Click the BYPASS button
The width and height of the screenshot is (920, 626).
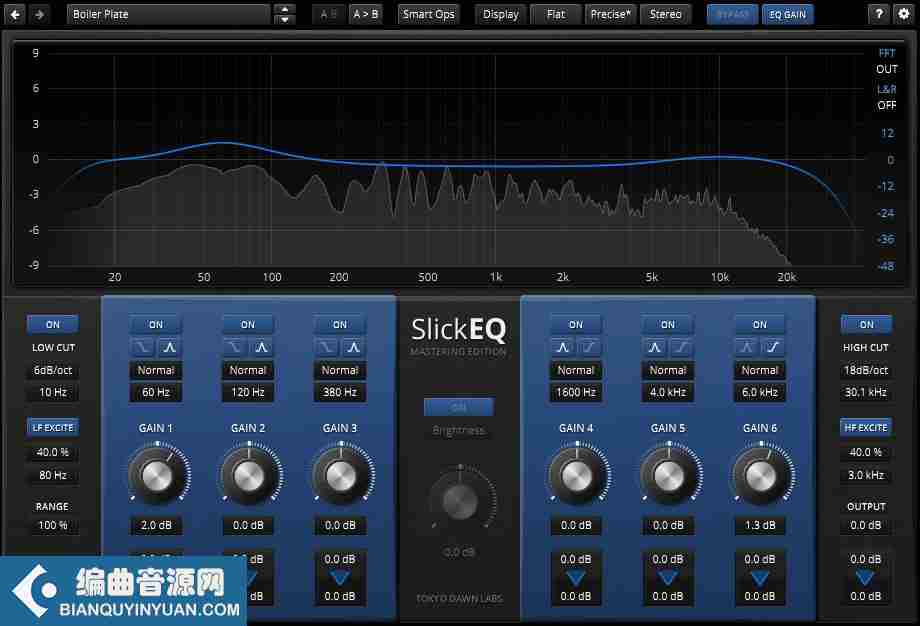coord(732,14)
